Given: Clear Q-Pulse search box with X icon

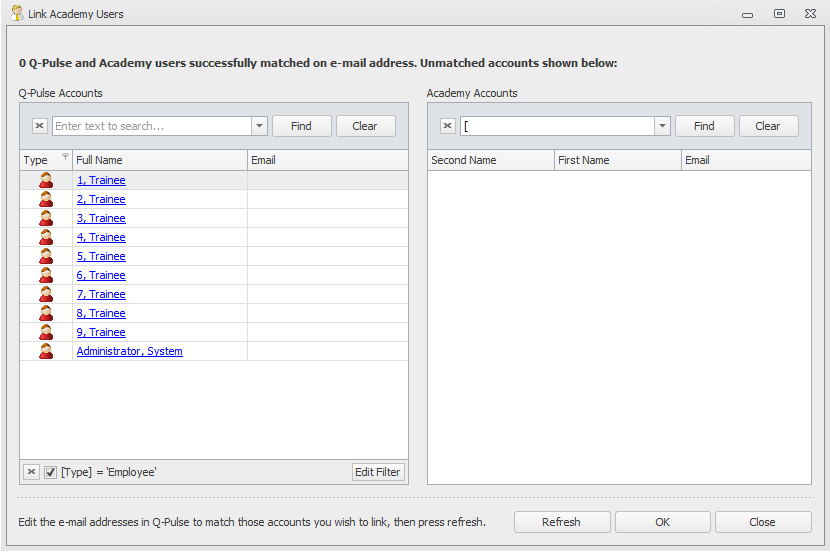Looking at the screenshot, I should click(x=40, y=126).
